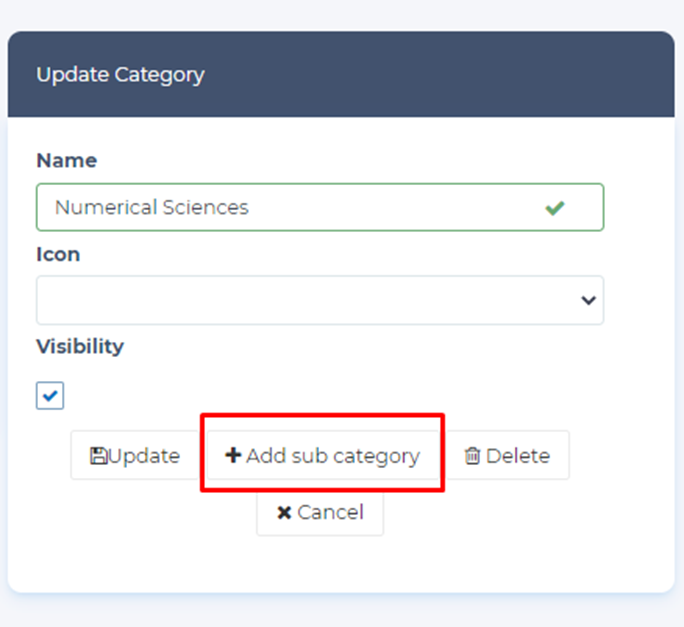Click the X icon on Cancel

284,513
